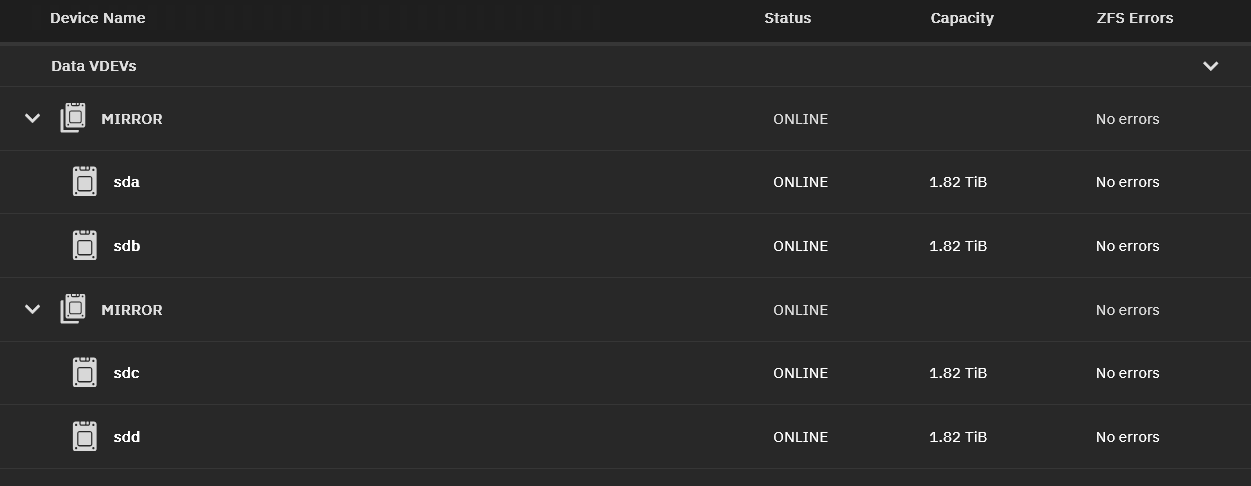Click the Device Name column header
The height and width of the screenshot is (486, 1251).
[x=98, y=18]
